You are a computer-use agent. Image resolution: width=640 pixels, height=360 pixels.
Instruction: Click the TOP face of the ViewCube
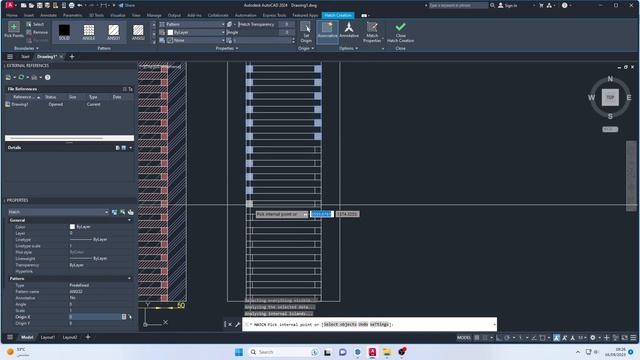[x=610, y=98]
